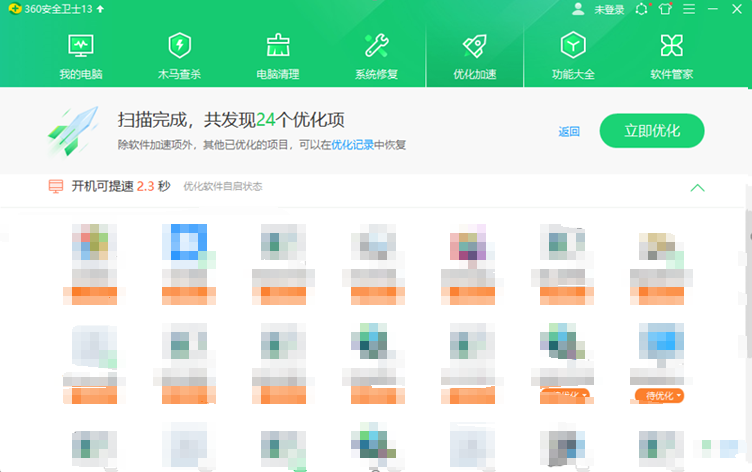
Task: Open the 优化记录 link
Action: click(x=352, y=145)
